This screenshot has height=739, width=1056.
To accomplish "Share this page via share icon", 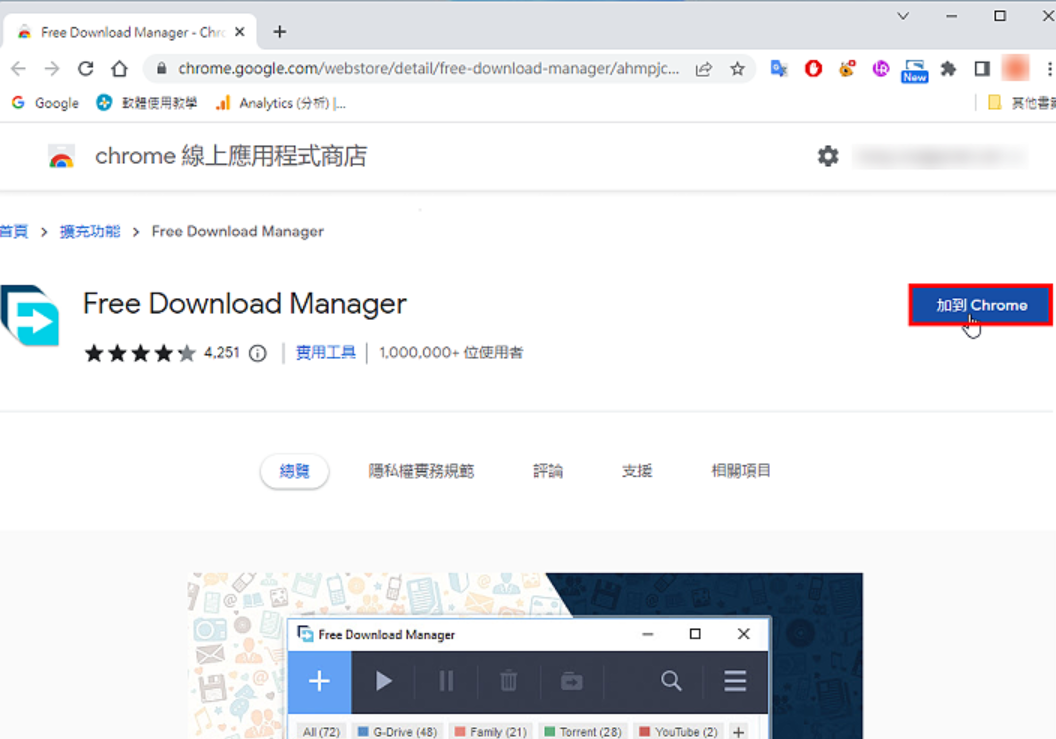I will (x=704, y=69).
